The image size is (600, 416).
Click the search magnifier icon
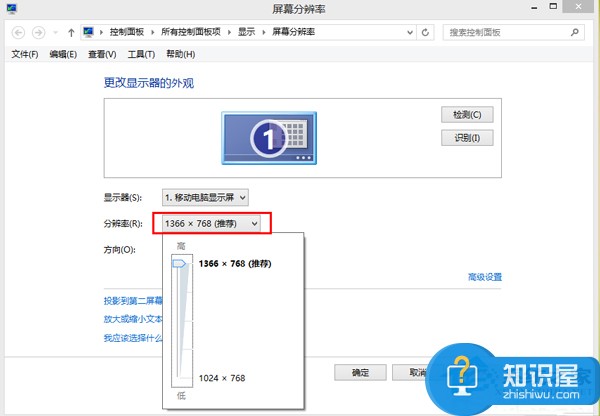(574, 33)
